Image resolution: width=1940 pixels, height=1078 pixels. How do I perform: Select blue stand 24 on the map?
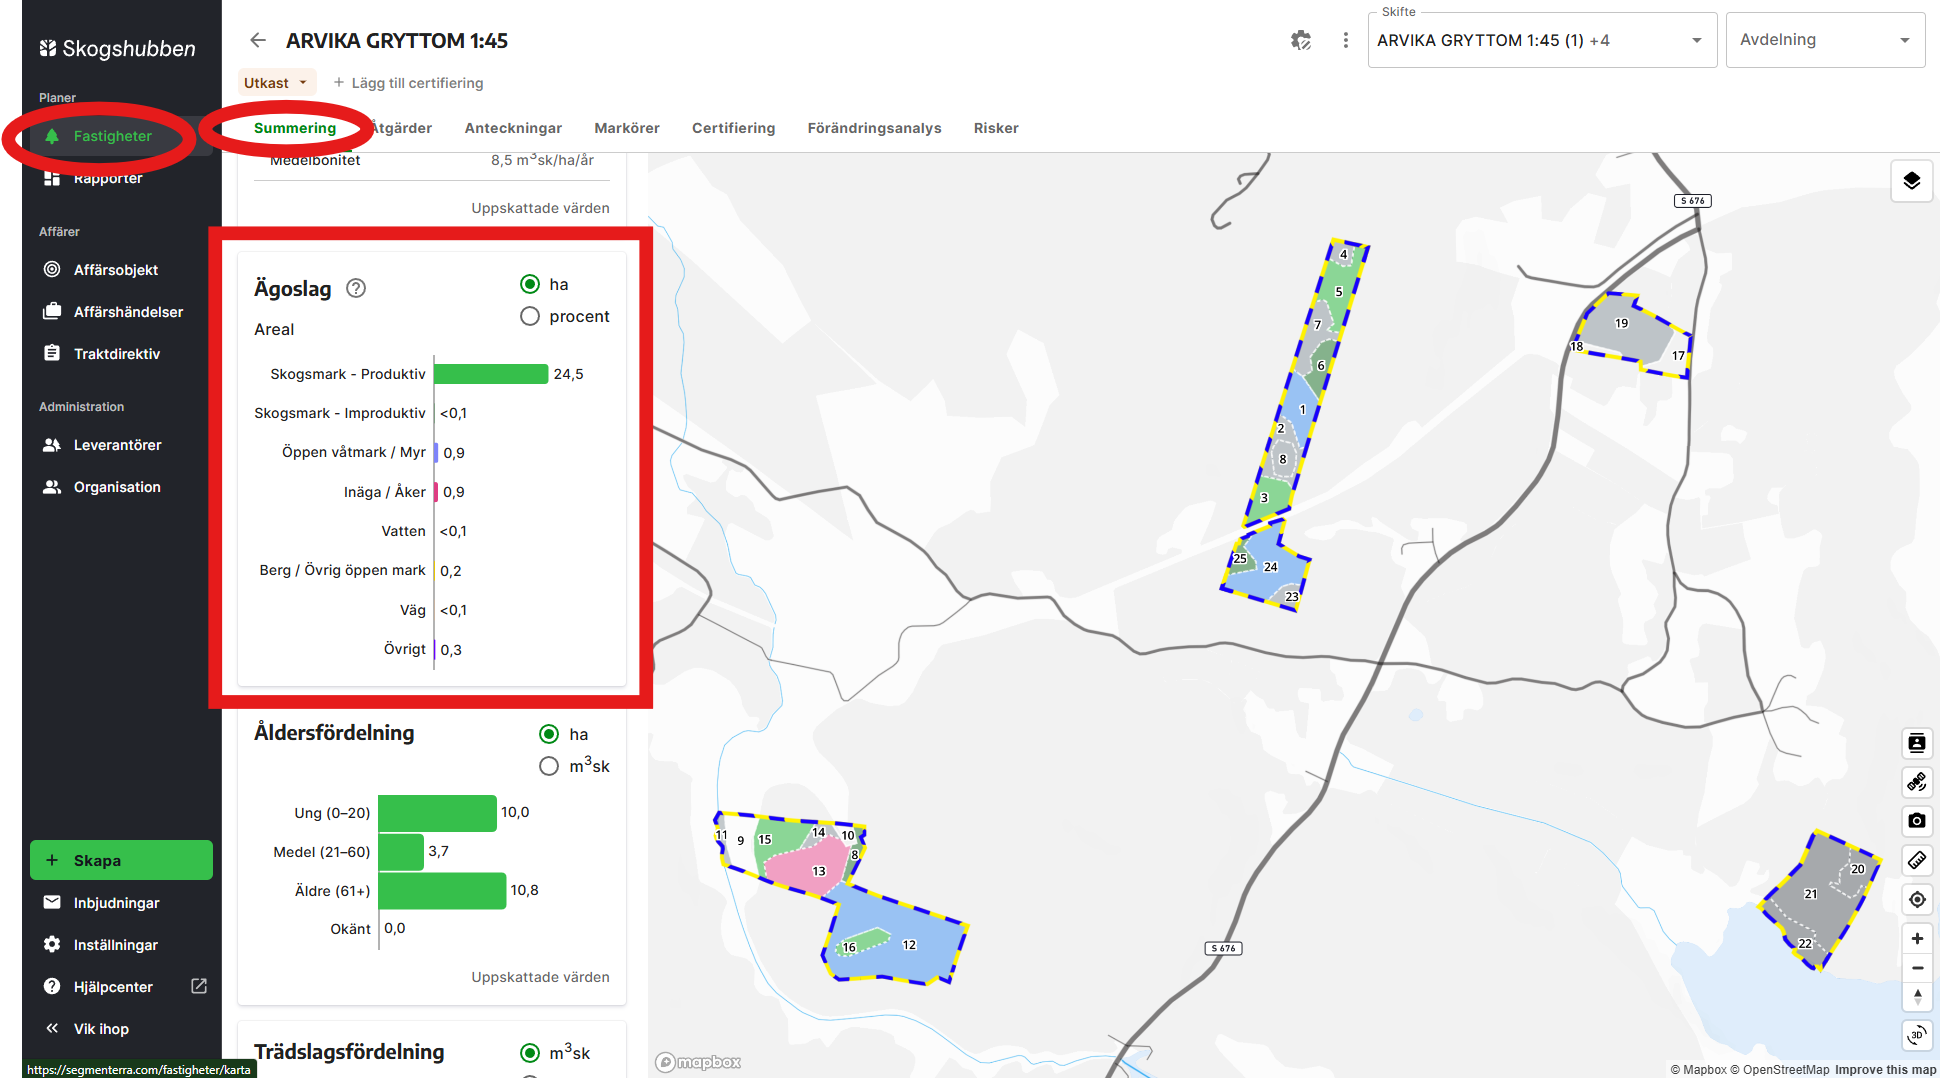click(x=1272, y=566)
